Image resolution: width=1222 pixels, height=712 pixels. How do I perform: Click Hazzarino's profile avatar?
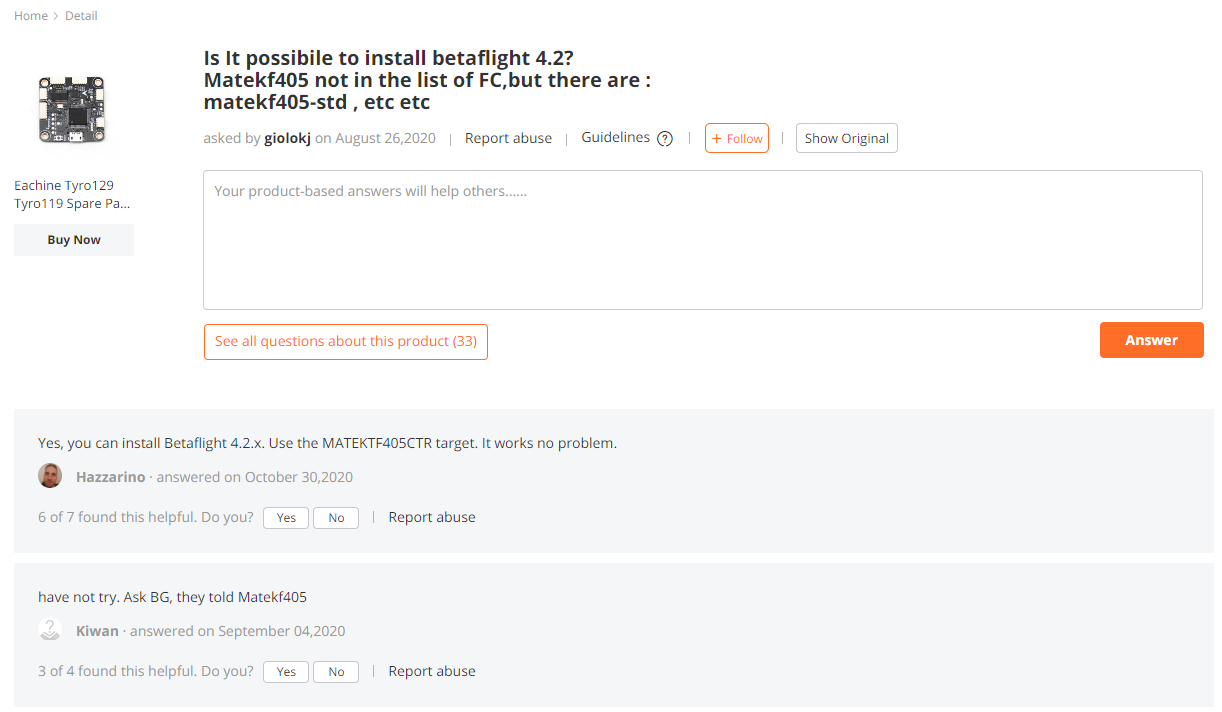[50, 475]
